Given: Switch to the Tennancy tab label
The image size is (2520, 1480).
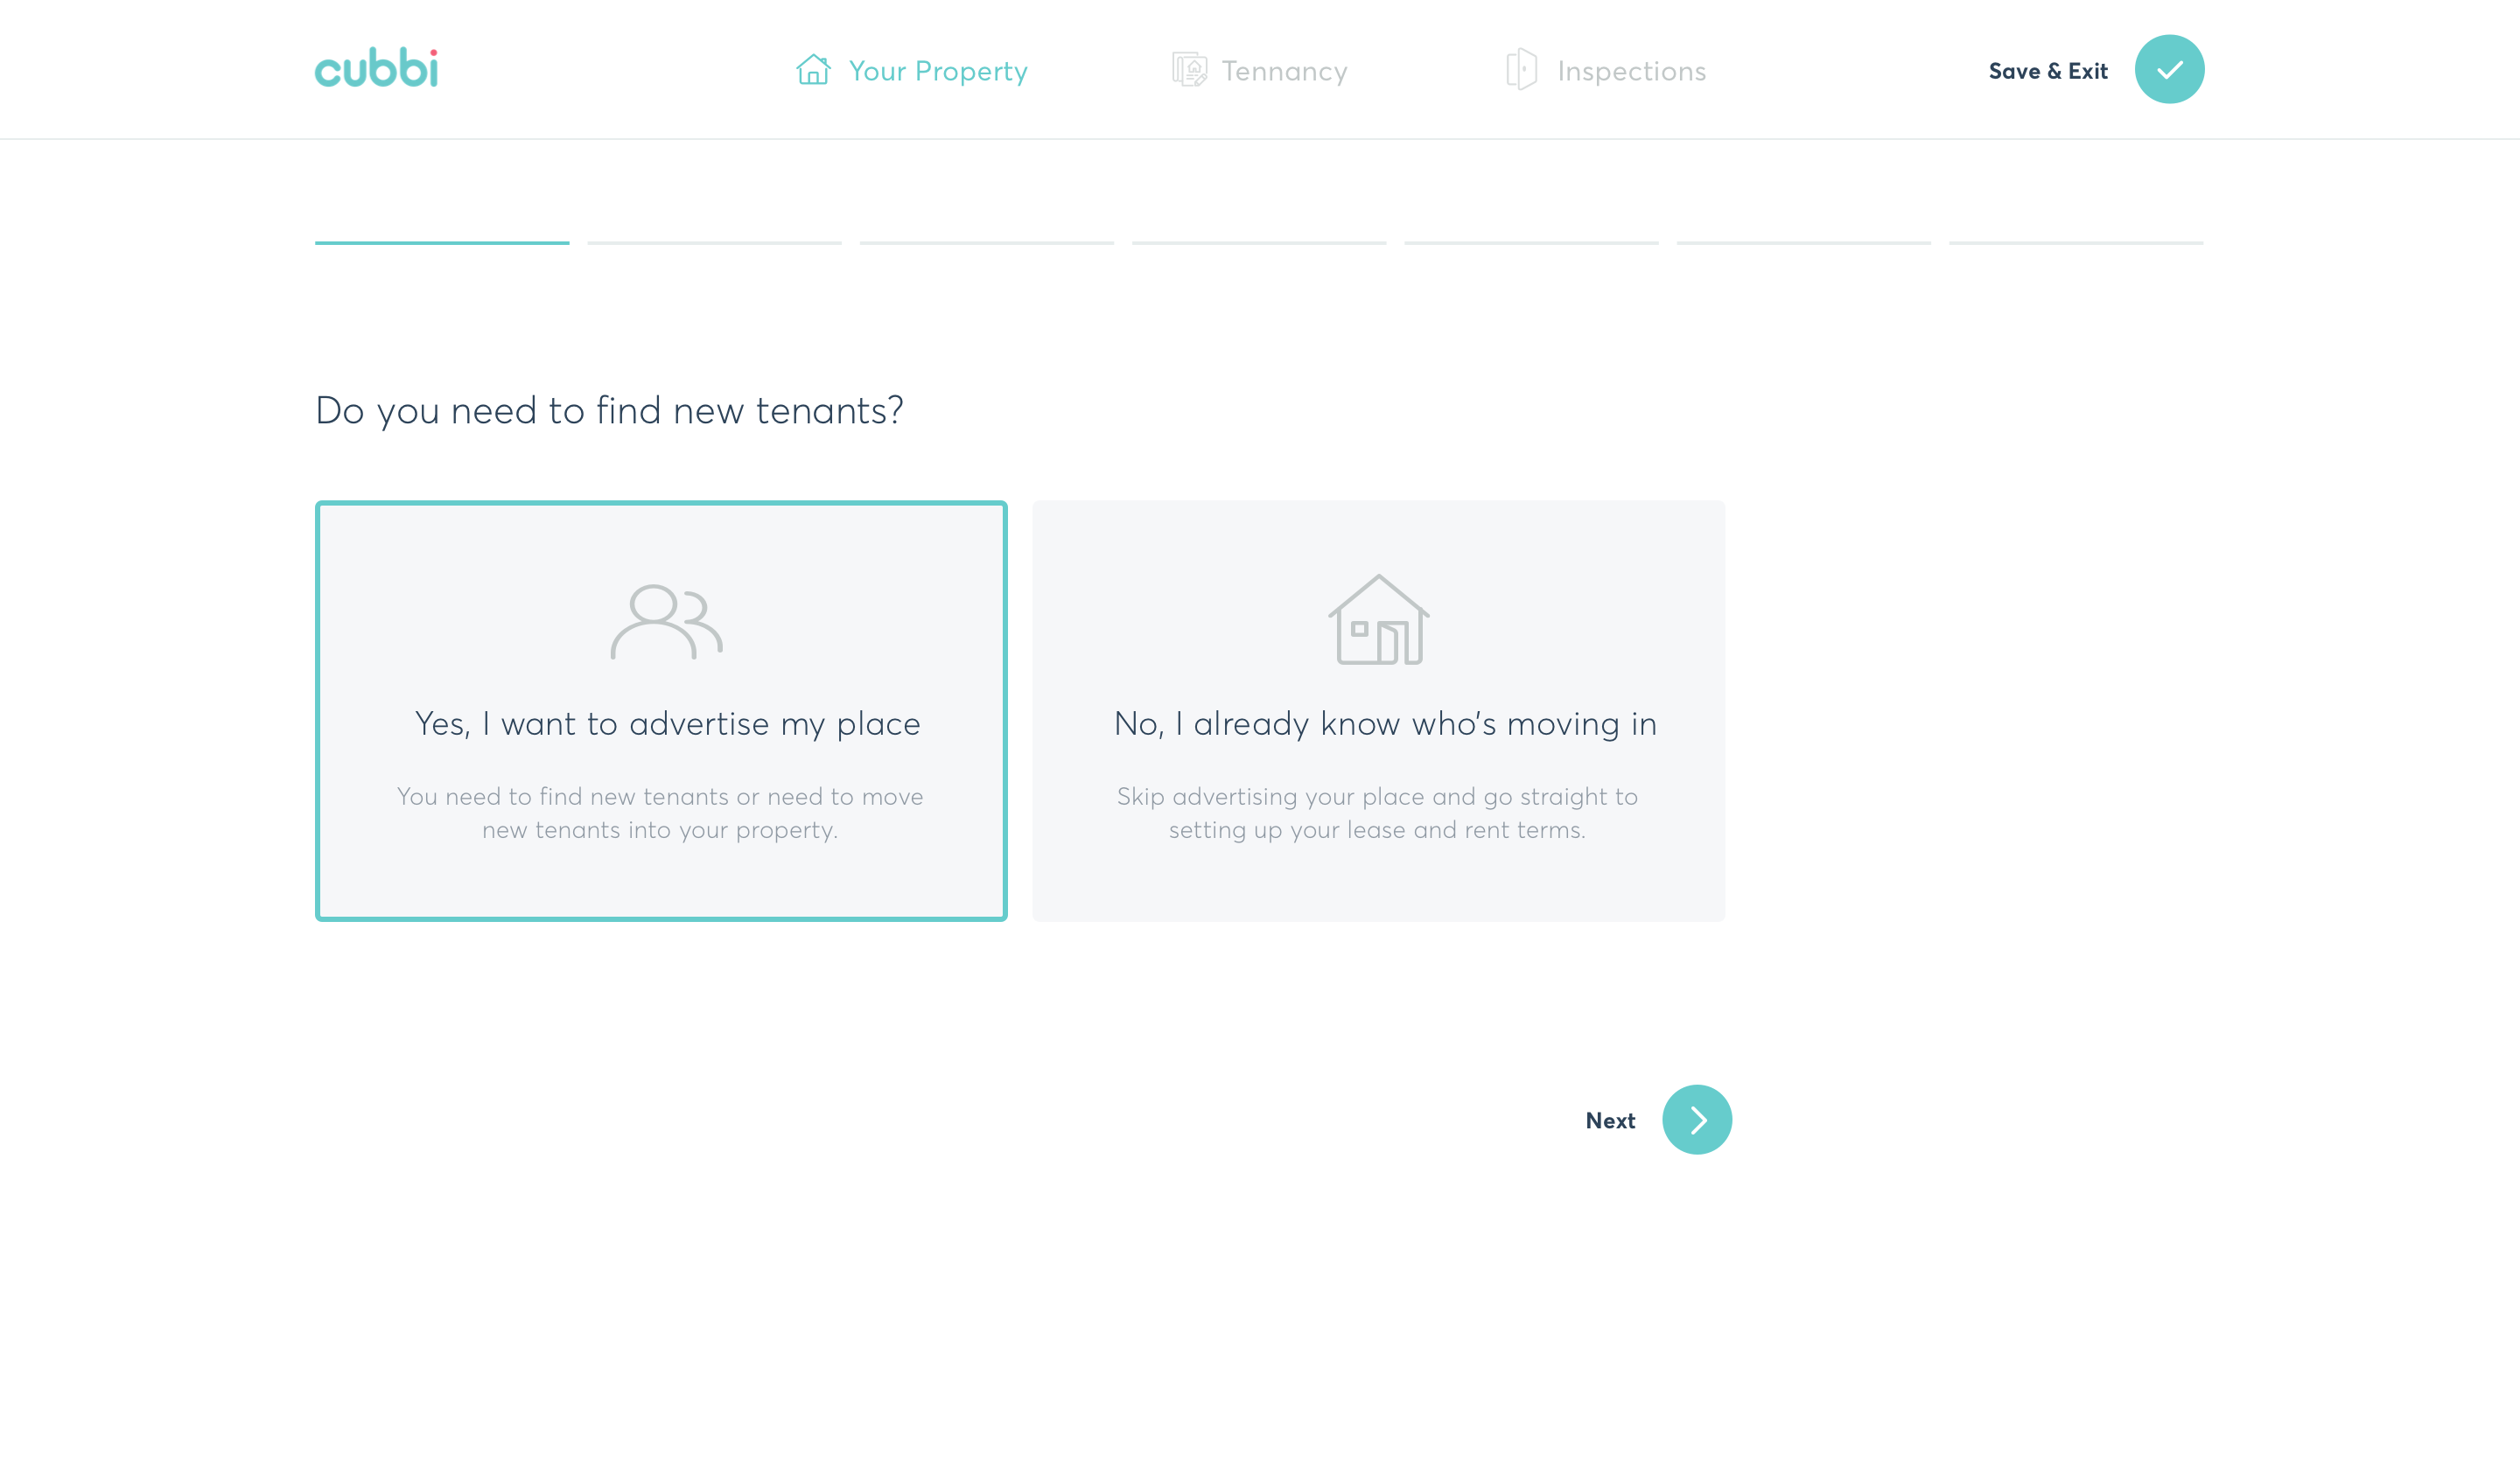Looking at the screenshot, I should tap(1284, 71).
